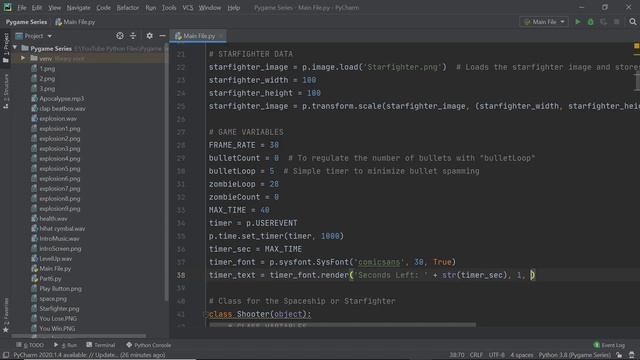Open the Tools menu
This screenshot has height=360, width=640.
169,7
